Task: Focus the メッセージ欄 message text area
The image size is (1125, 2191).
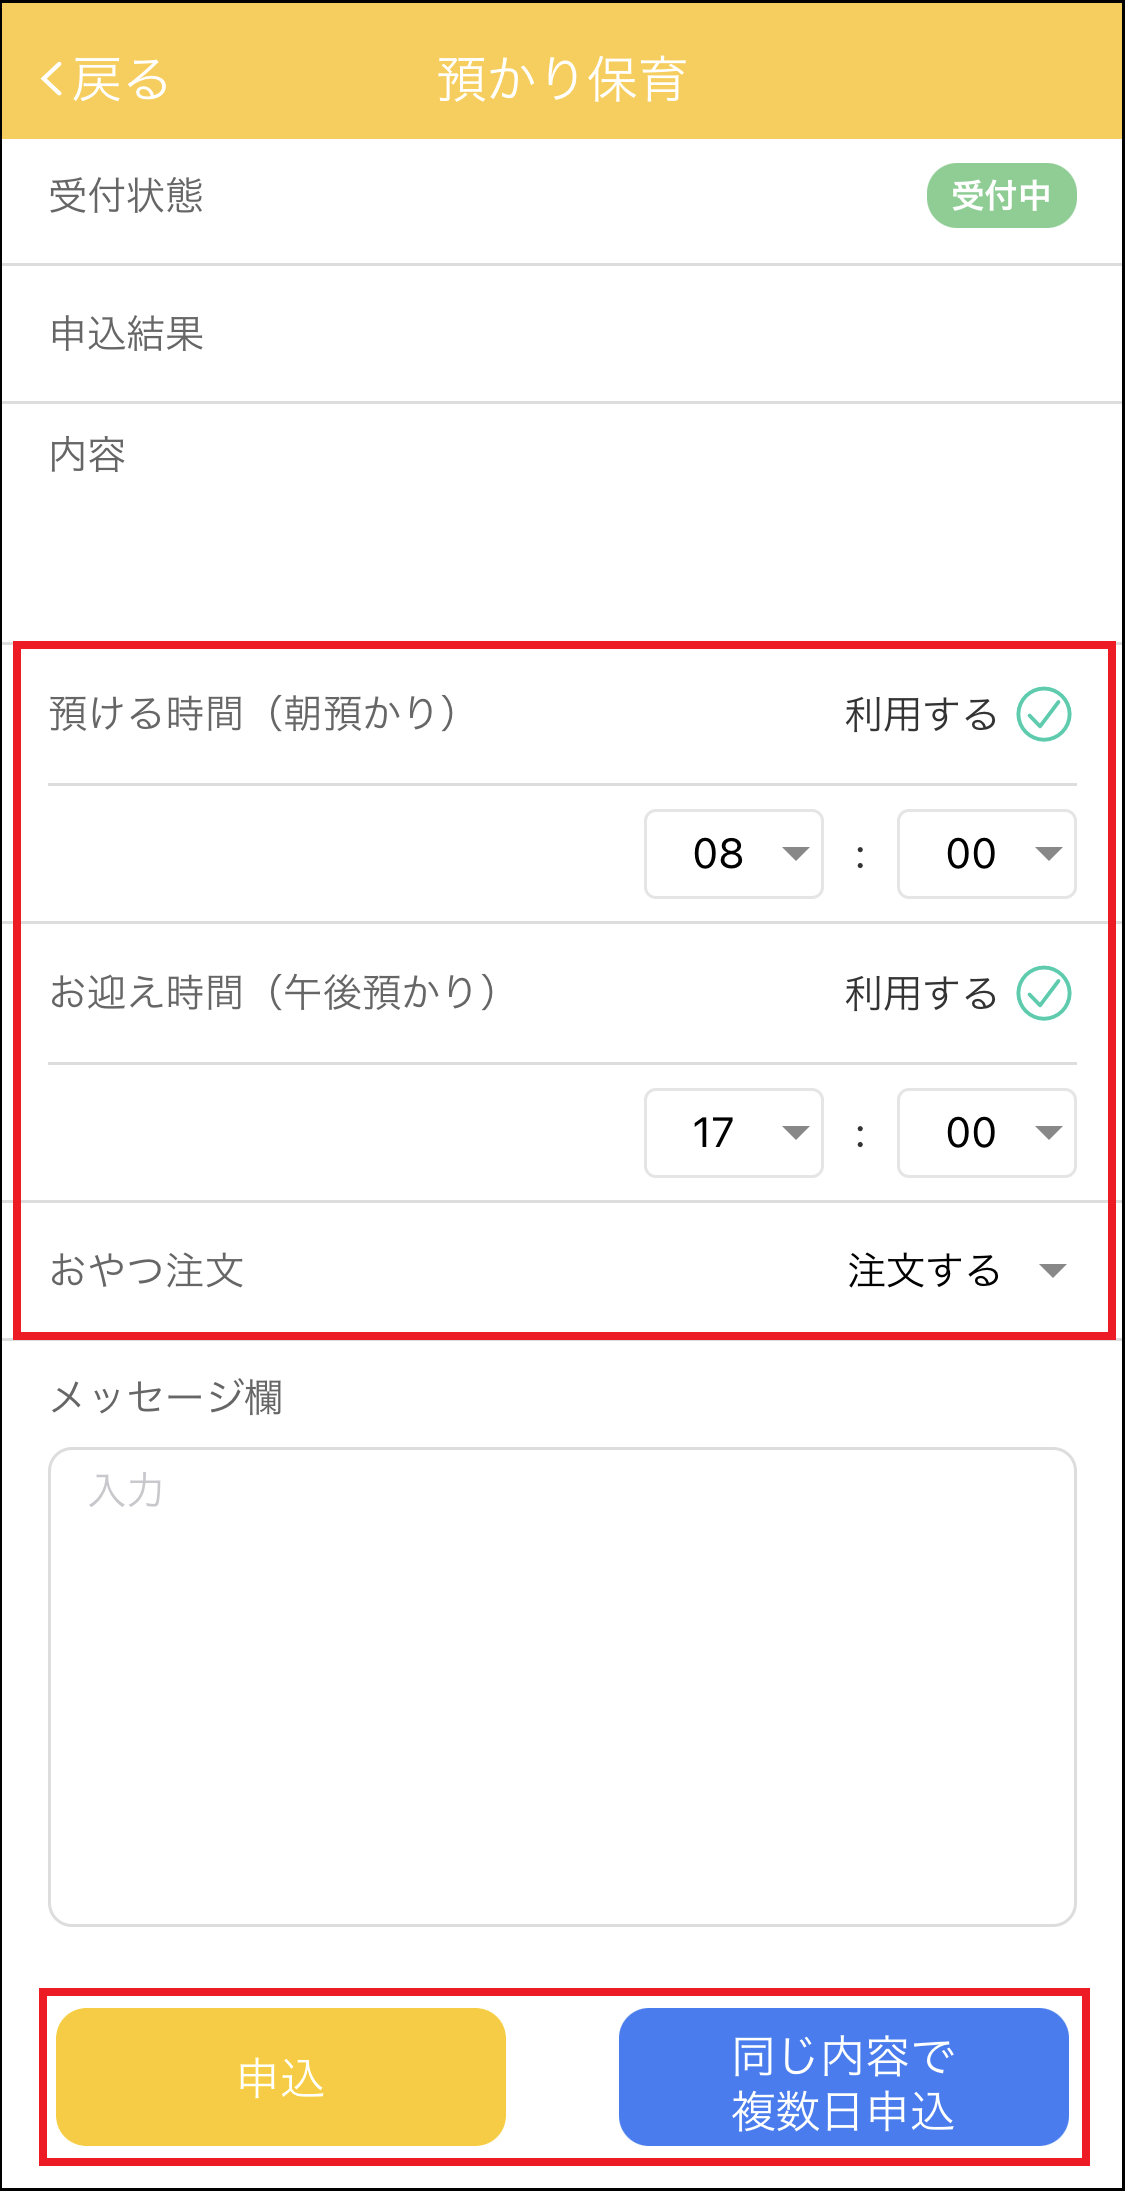Action: point(562,1686)
